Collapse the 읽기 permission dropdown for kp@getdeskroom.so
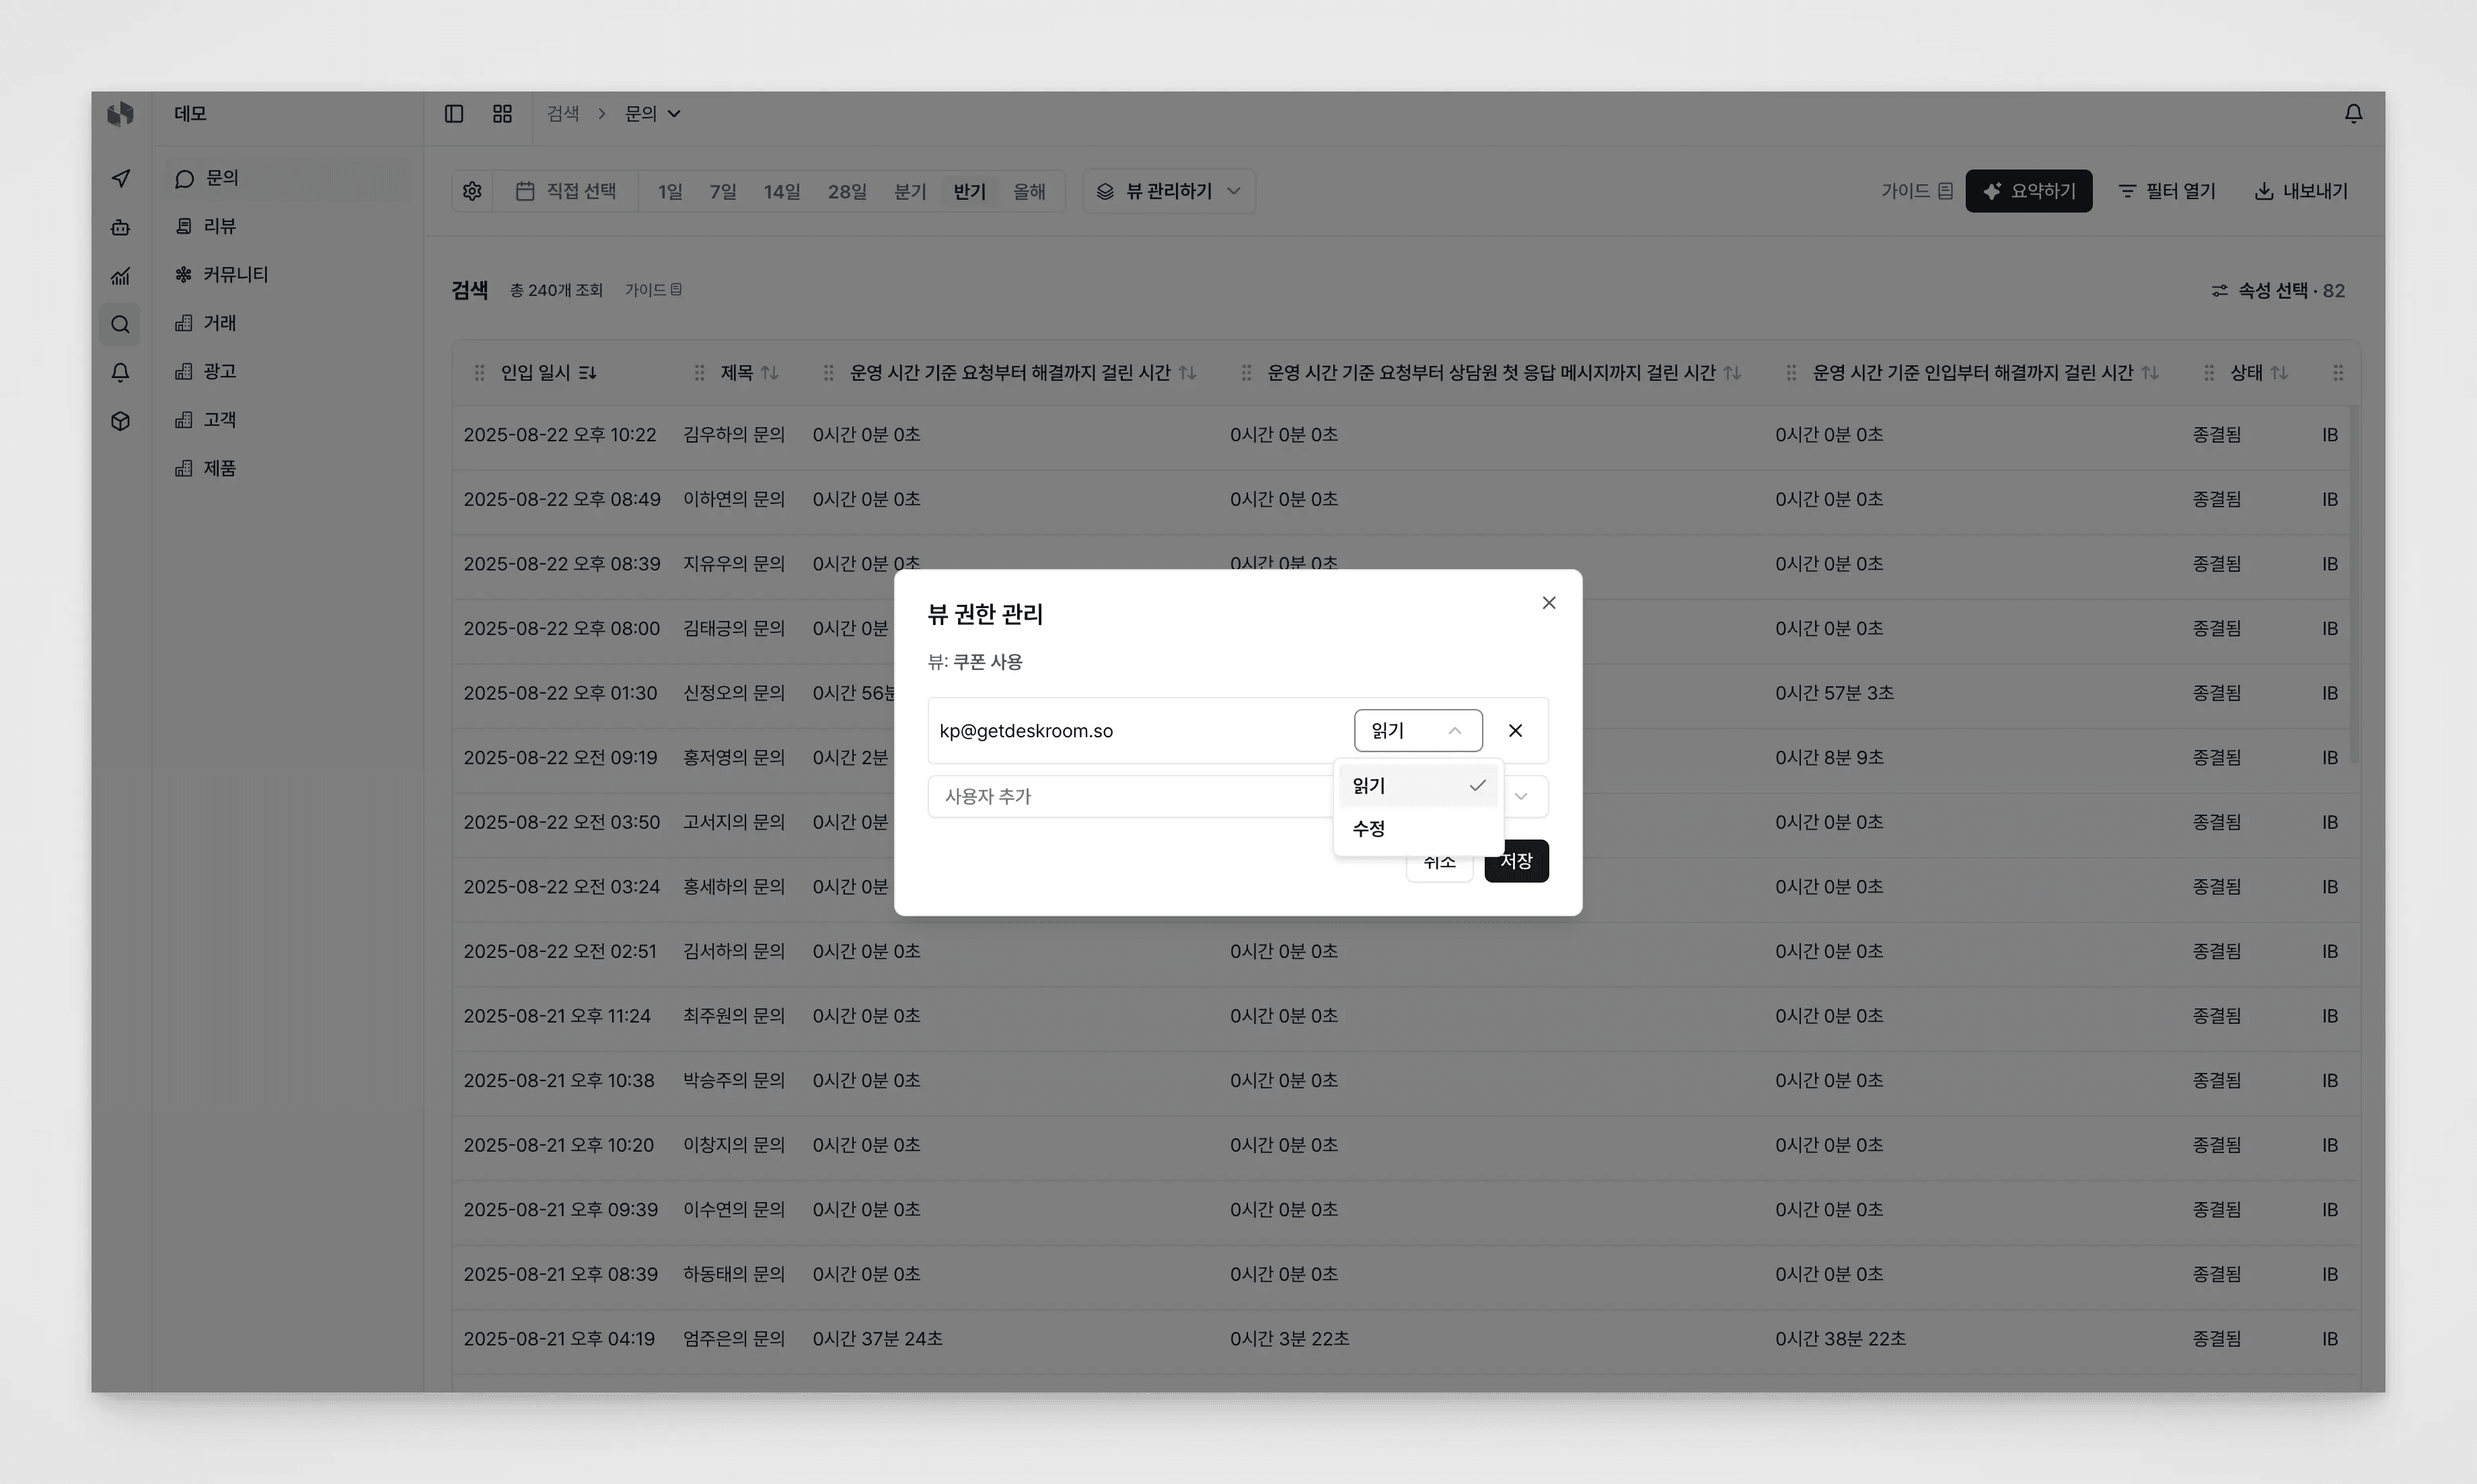Viewport: 2477px width, 1484px height. (1417, 730)
